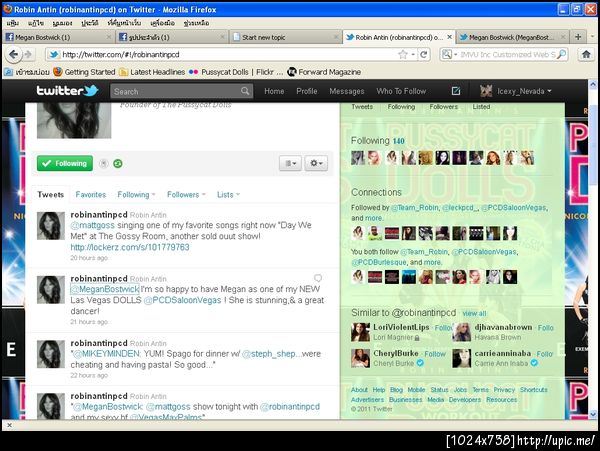600x451 pixels.
Task: Bookmark page with the star icon
Action: pos(403,54)
